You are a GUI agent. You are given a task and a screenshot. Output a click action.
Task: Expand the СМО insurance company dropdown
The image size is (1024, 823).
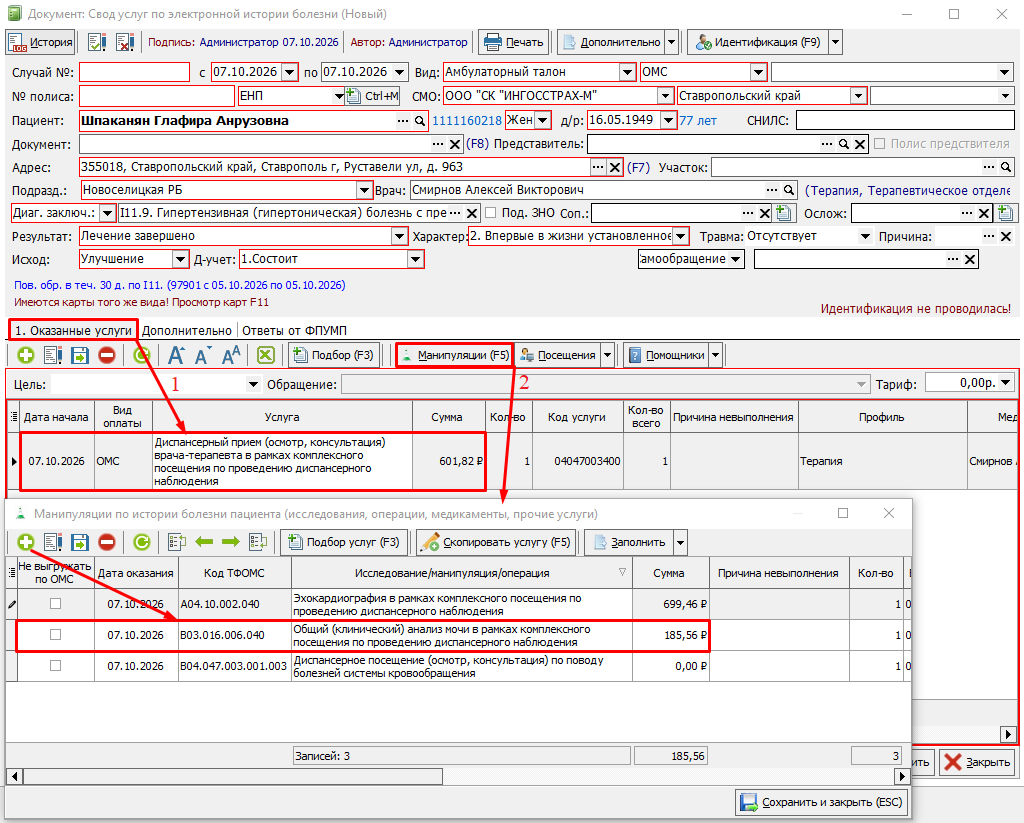(x=665, y=96)
